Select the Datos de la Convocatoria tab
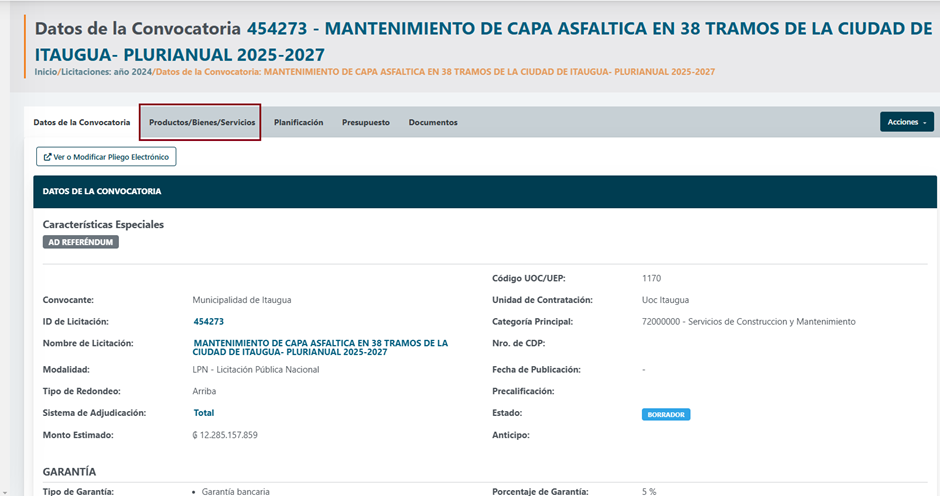 (82, 122)
